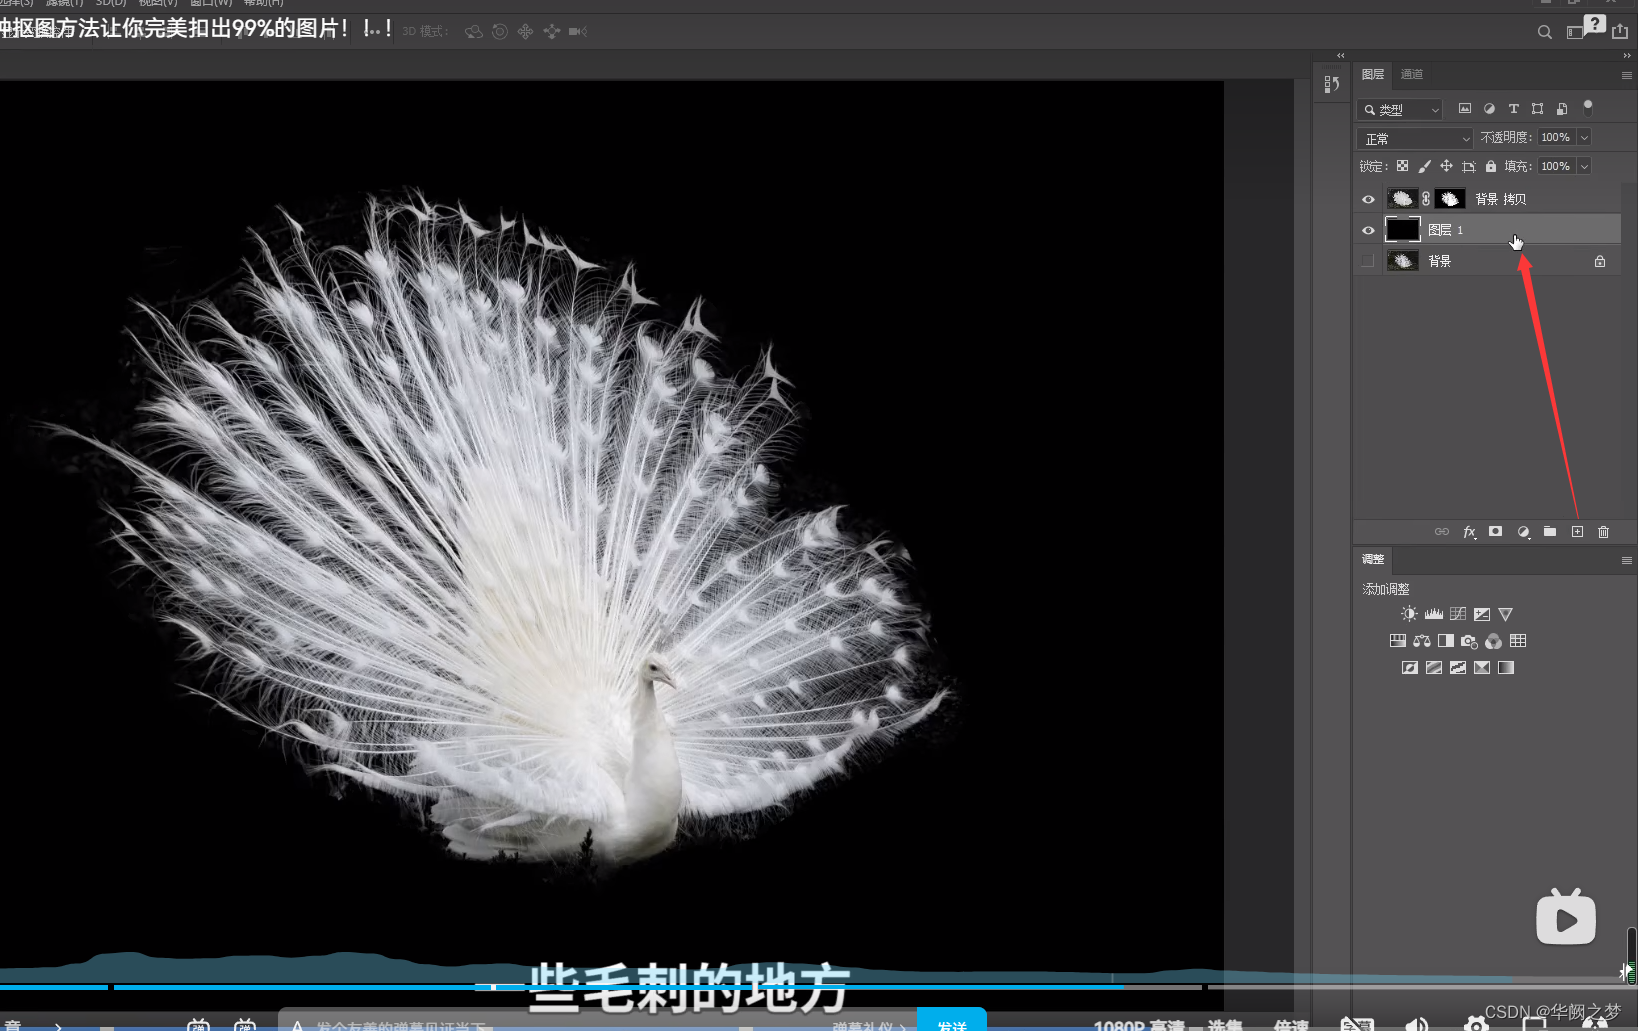Select the 背景 拷贝 layer mask thumbnail

[1450, 199]
